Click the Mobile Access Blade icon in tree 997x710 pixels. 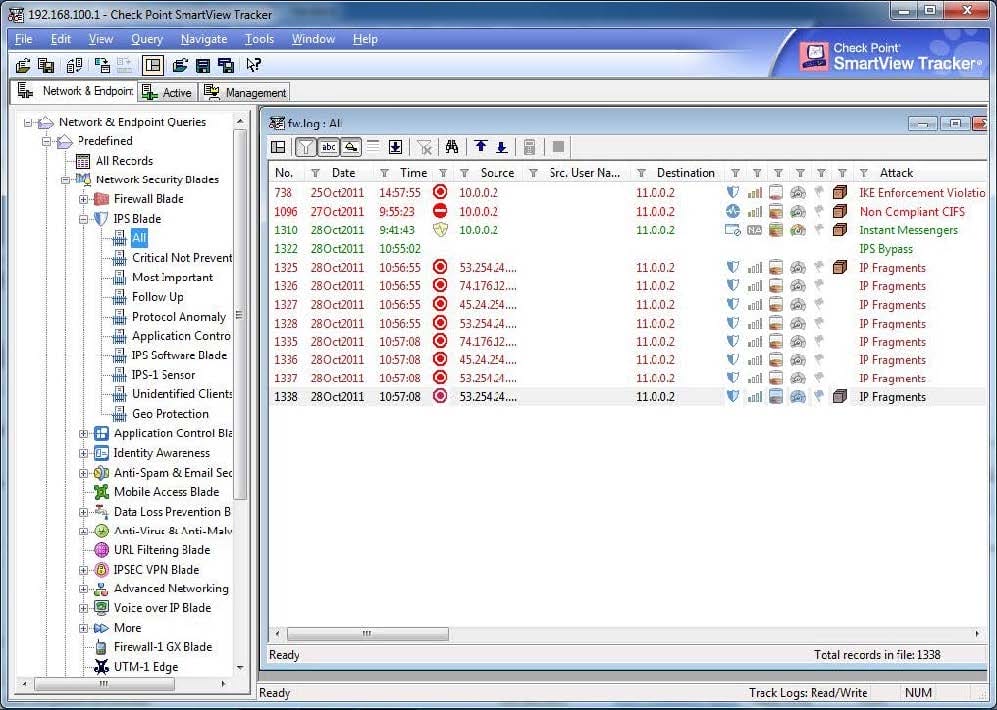[101, 492]
